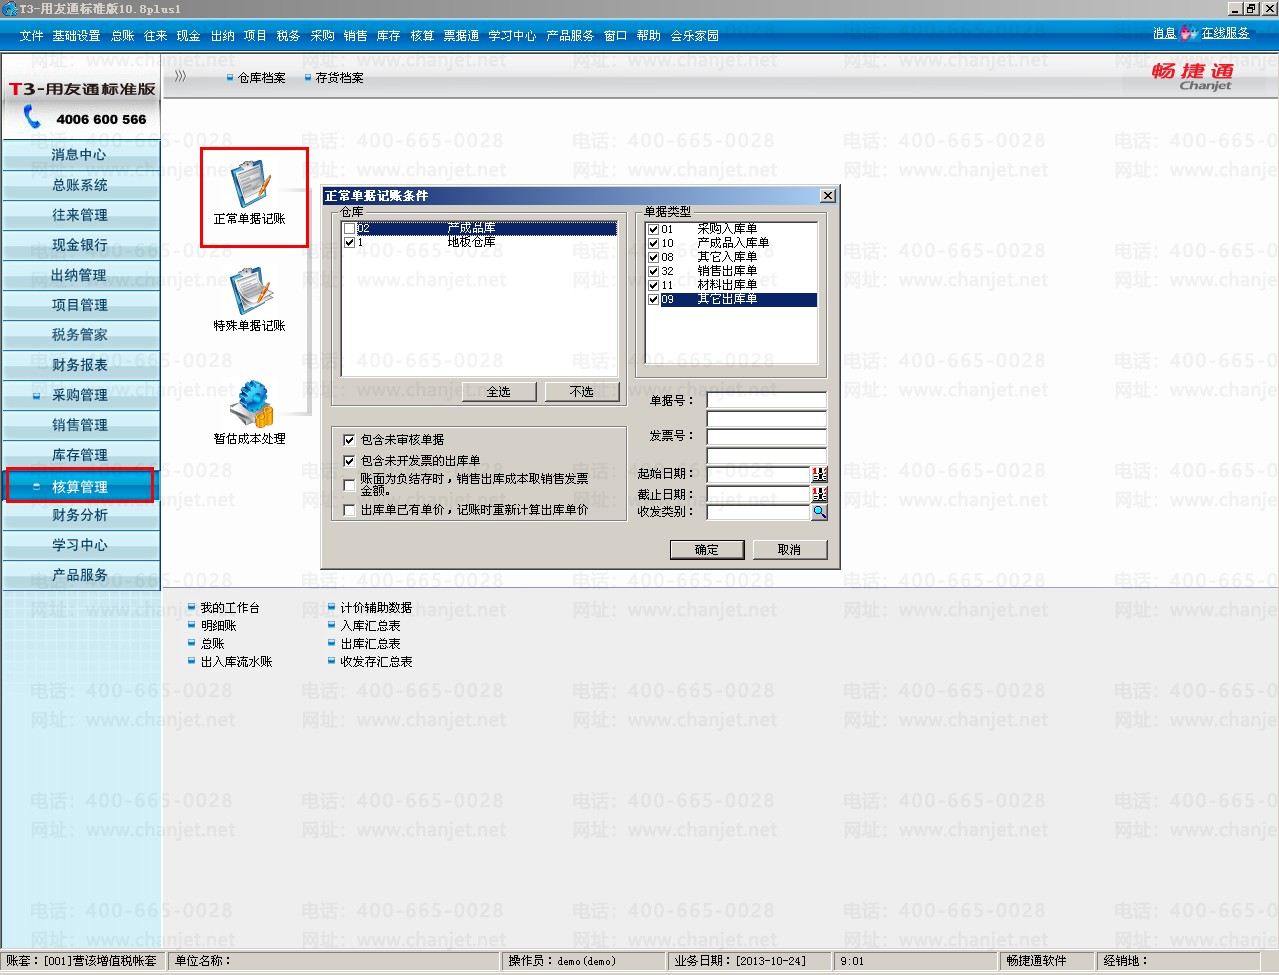Open the 帮助 menu
1279x975 pixels.
point(649,35)
